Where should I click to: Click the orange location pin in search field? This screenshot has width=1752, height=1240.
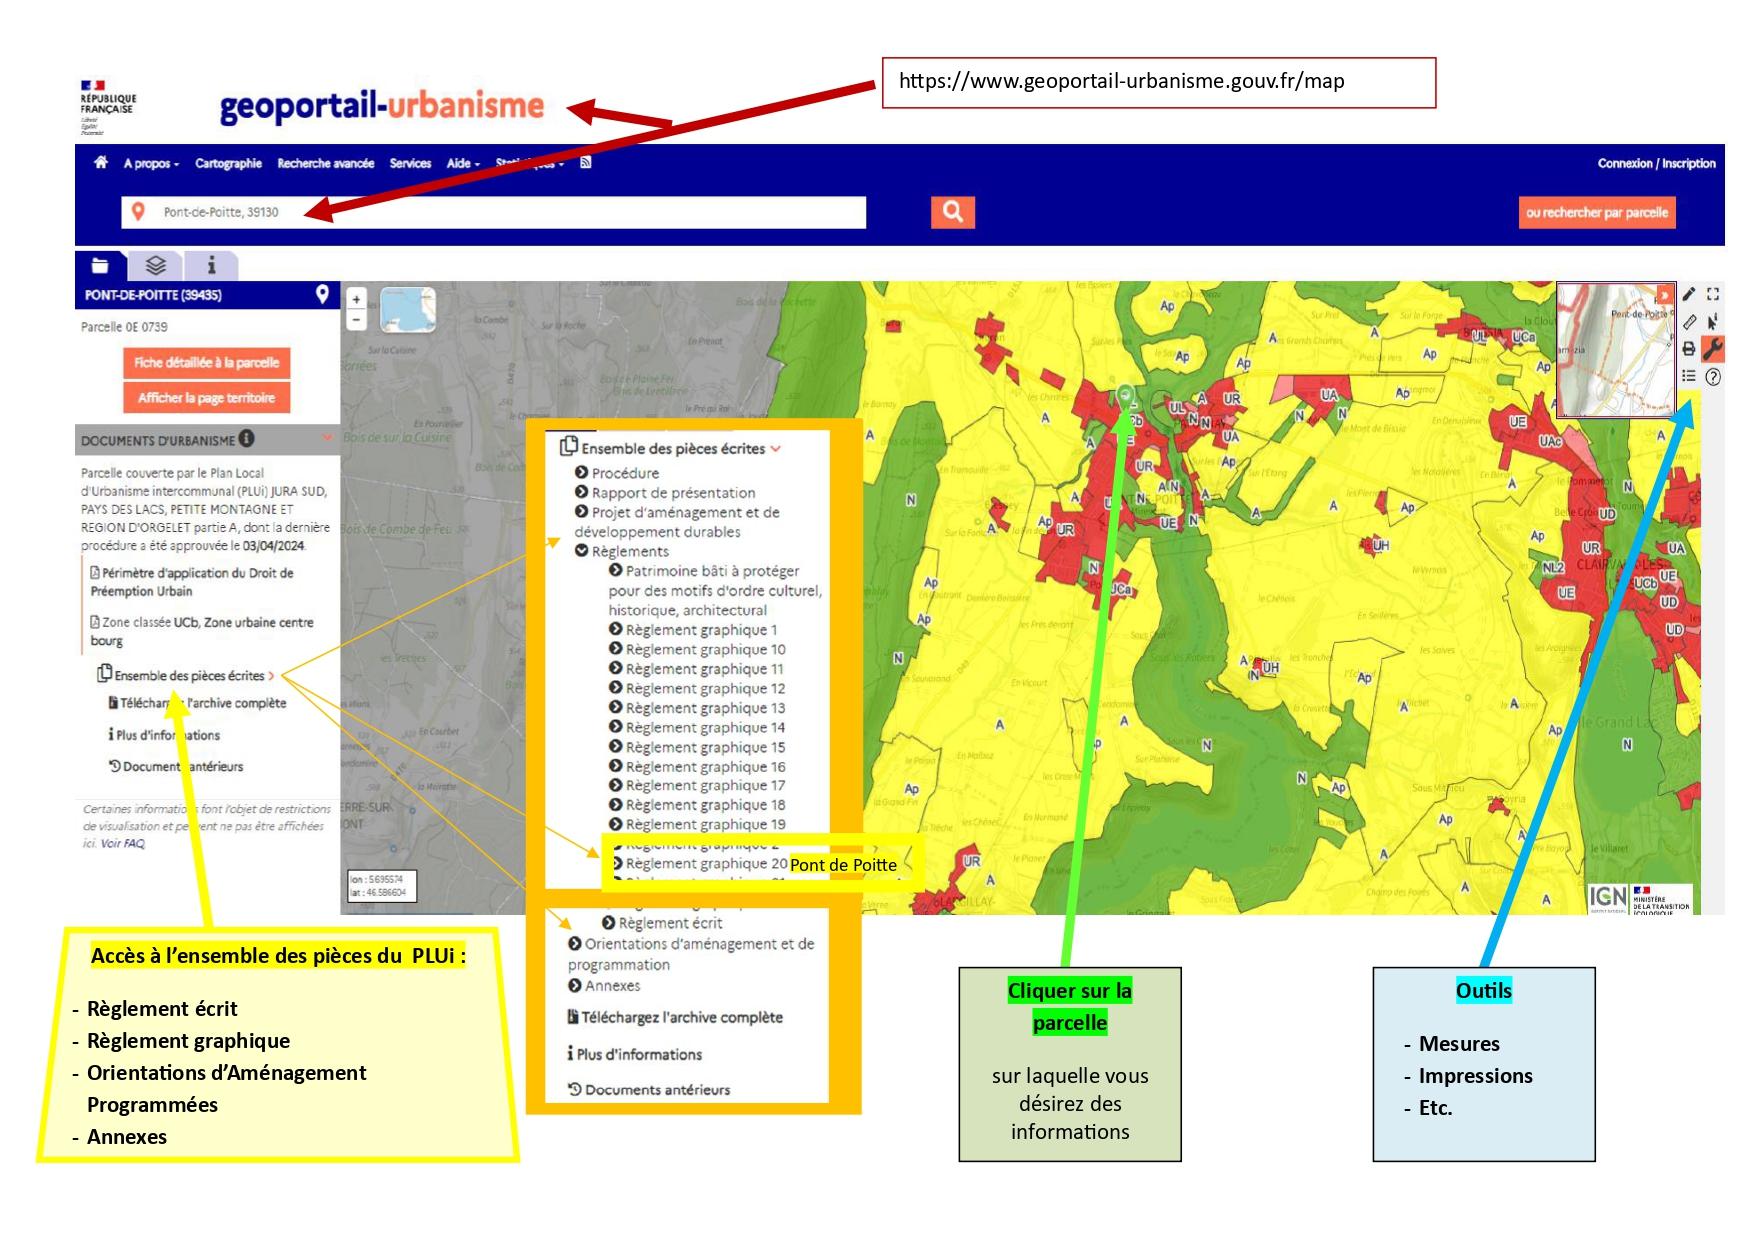tap(139, 212)
